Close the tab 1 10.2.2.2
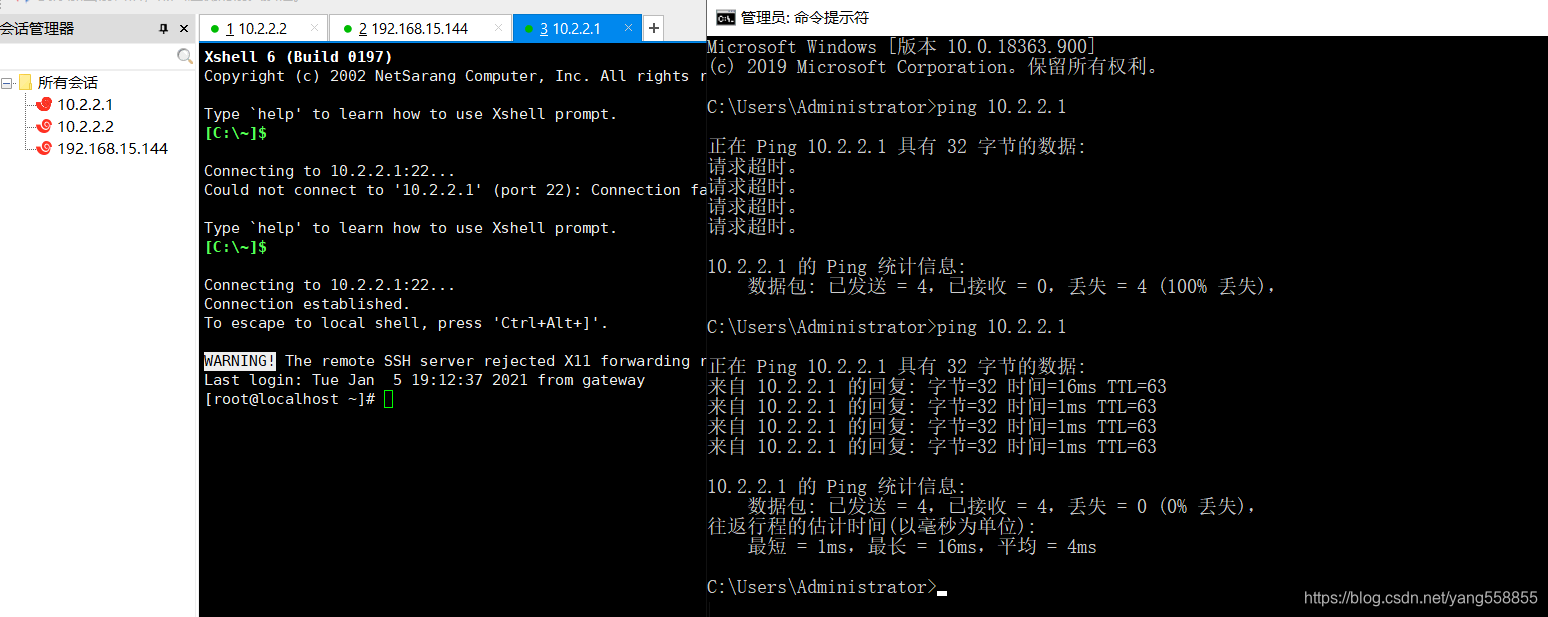 click(315, 28)
